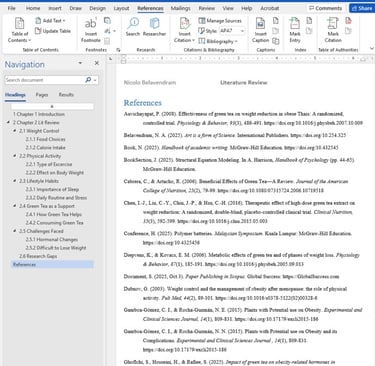Collapse the 2 Chapter 2 Lit Review heading
Screen dimensions: 375x366
click(x=8, y=122)
